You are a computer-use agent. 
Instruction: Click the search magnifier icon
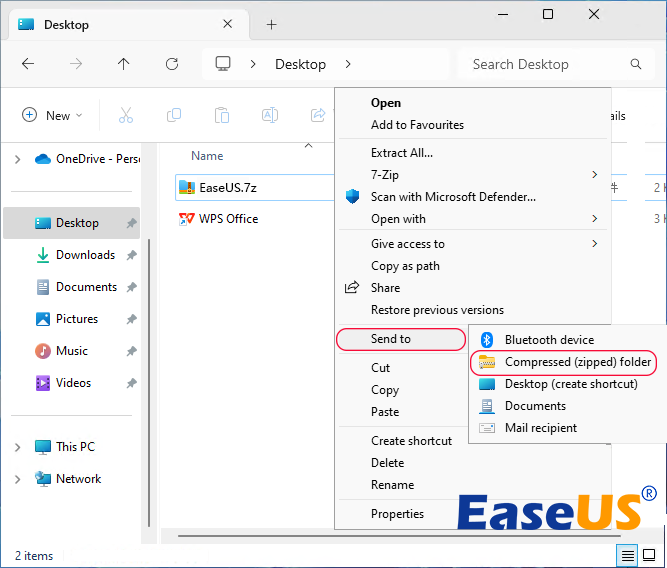[x=636, y=64]
